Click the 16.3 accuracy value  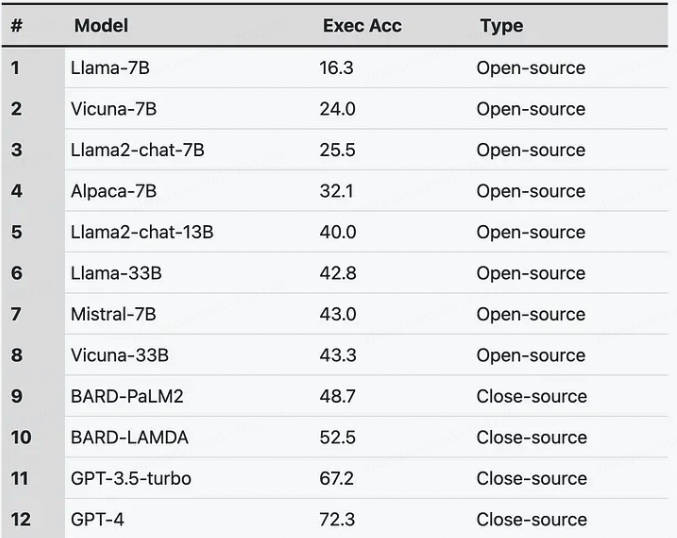336,68
